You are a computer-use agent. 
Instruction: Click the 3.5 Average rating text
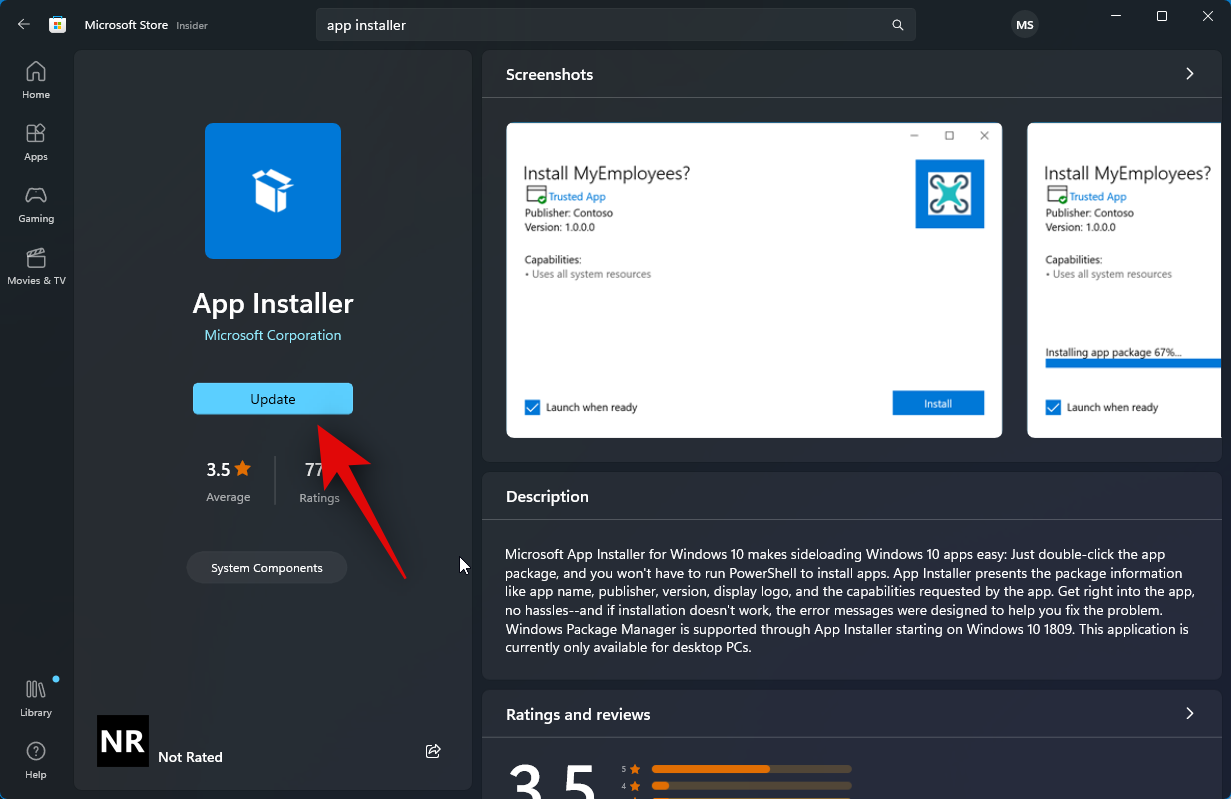pos(228,481)
